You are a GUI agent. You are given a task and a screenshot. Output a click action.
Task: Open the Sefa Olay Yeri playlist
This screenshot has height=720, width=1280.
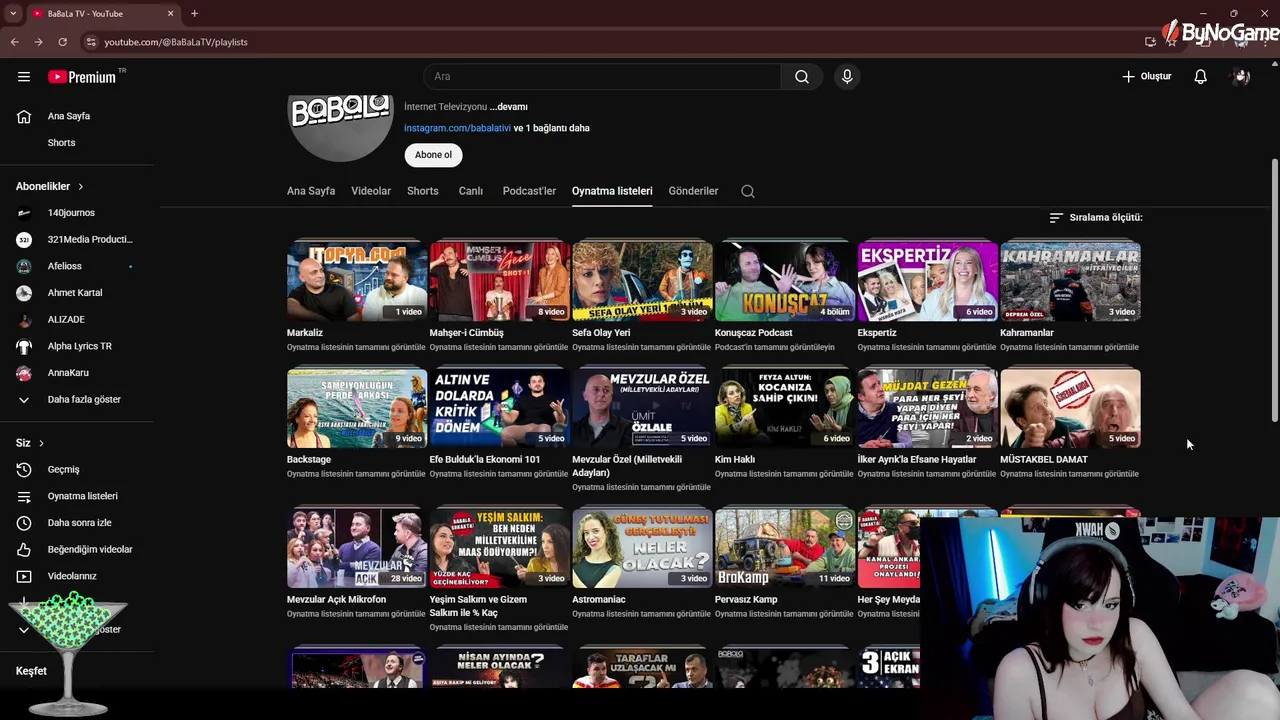tap(642, 282)
